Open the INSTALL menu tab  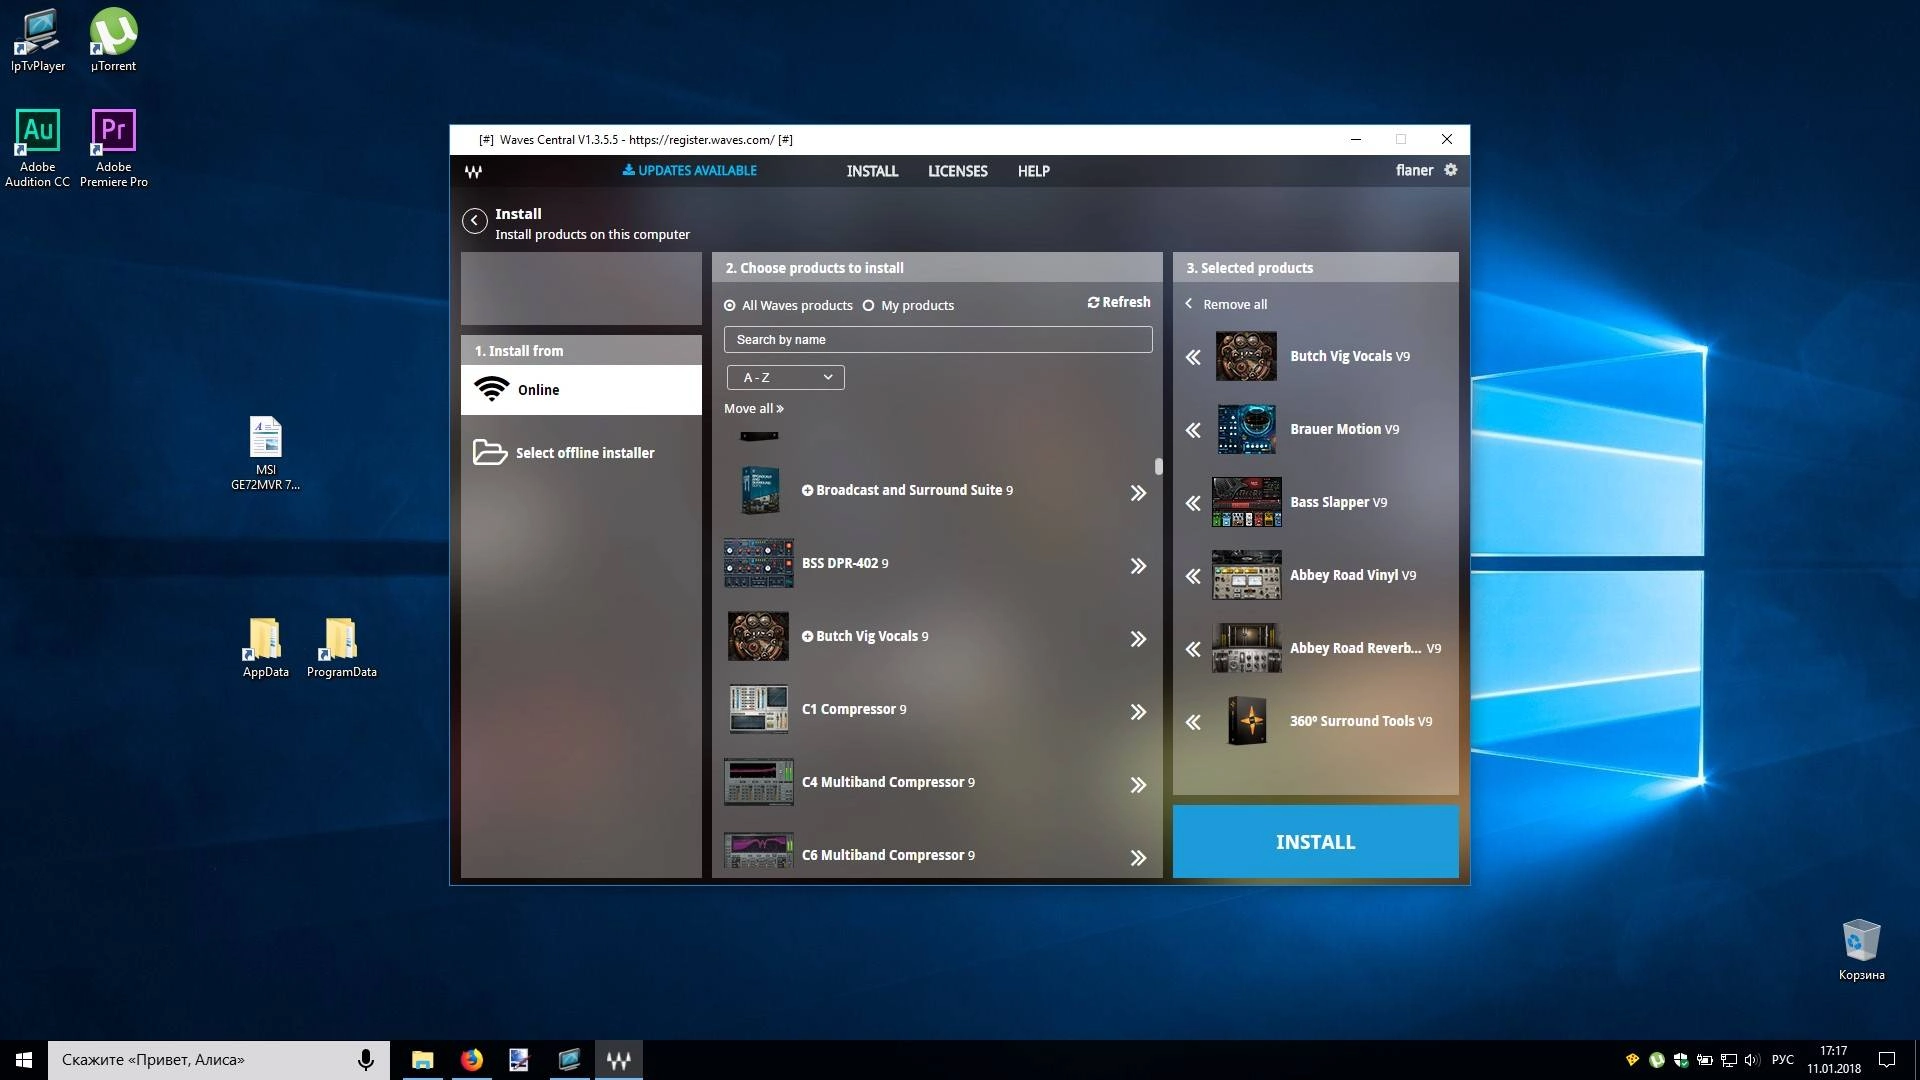[872, 171]
